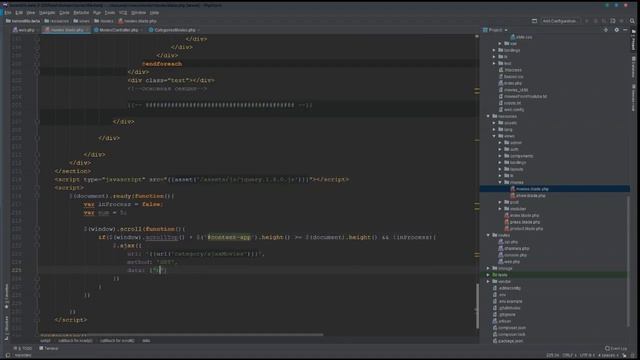640x360 pixels.
Task: Click the tool windows icon in bottom-left corner
Action: pos(7,355)
